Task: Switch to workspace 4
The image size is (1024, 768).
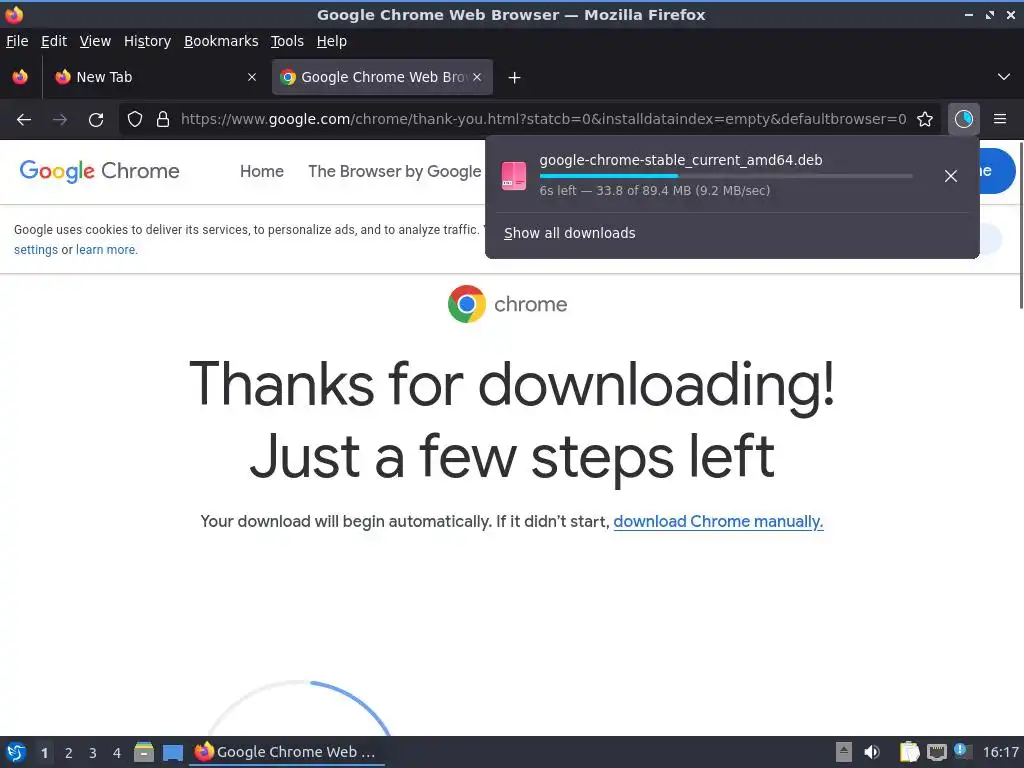Action: 117,752
